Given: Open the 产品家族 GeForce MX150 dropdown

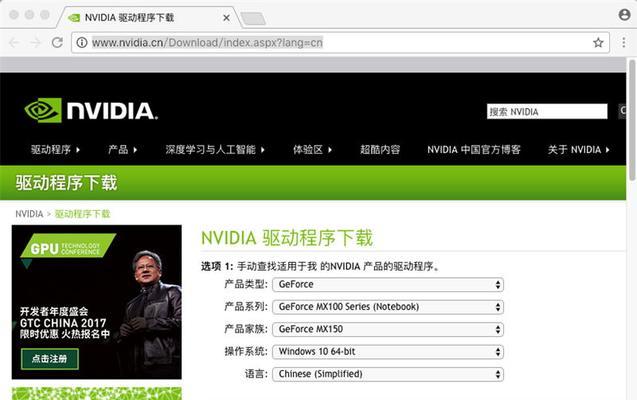Looking at the screenshot, I should pyautogui.click(x=388, y=329).
